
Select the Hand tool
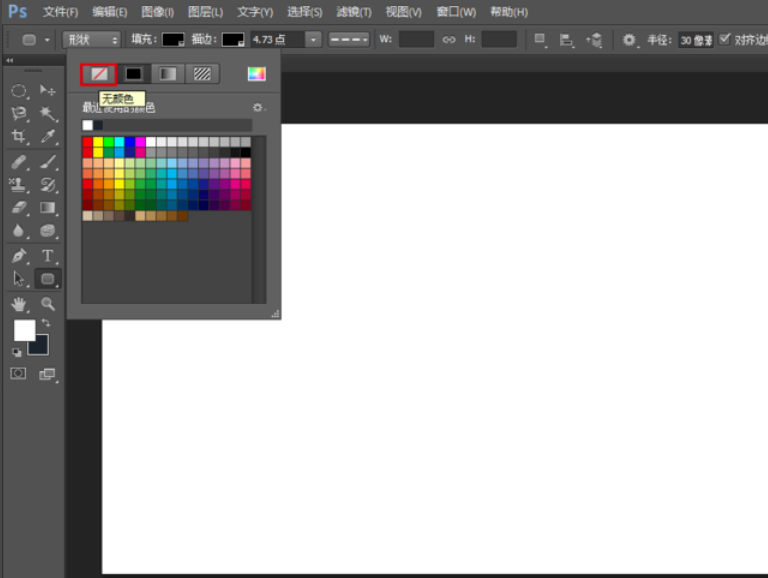click(19, 304)
